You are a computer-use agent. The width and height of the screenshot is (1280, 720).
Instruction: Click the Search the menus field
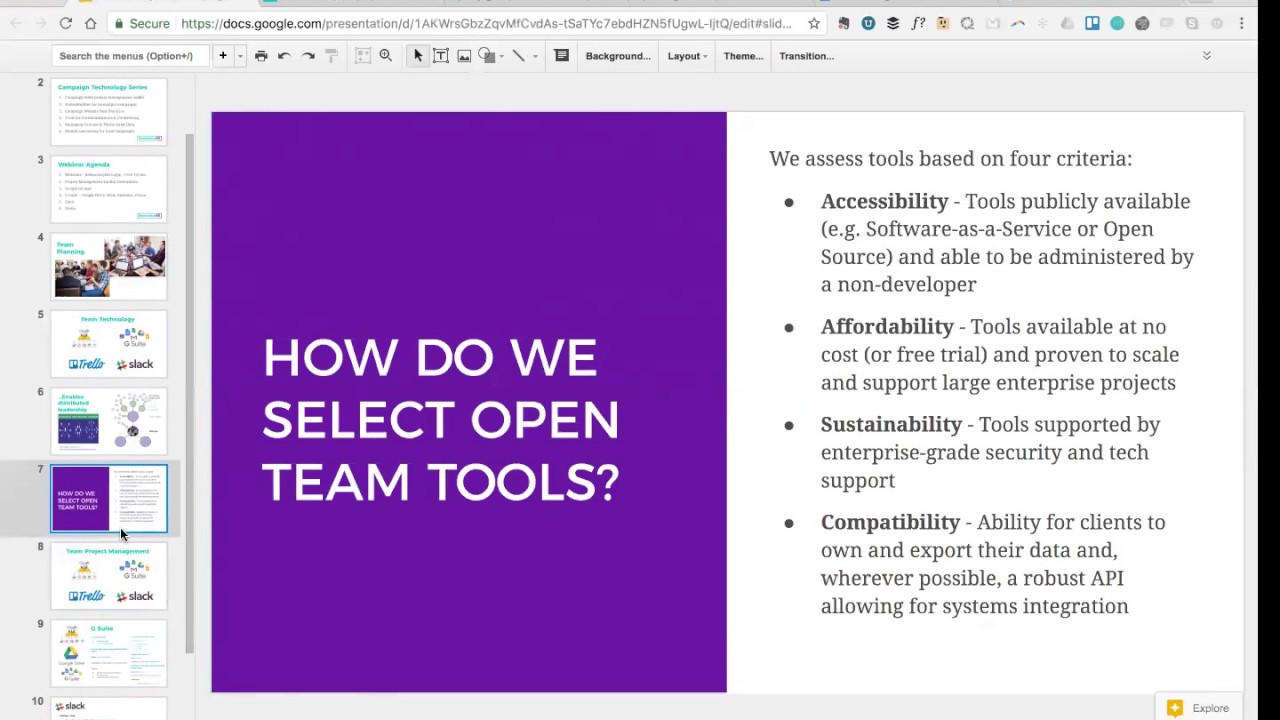point(130,56)
